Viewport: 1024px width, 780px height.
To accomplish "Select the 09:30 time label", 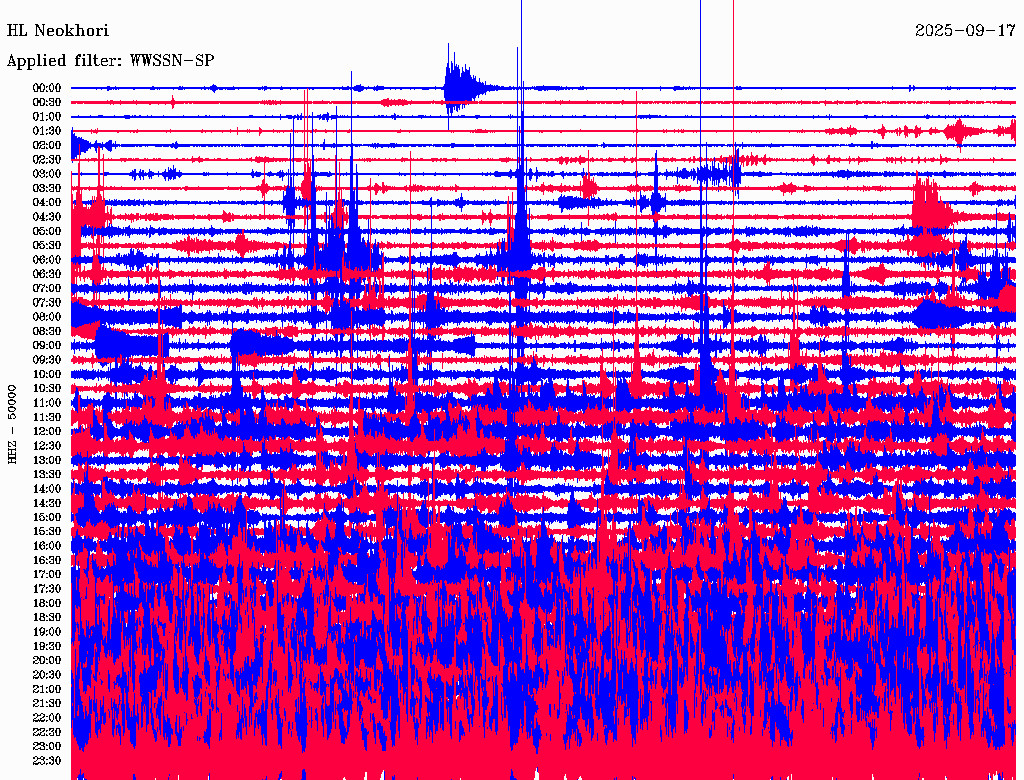I will coord(47,360).
